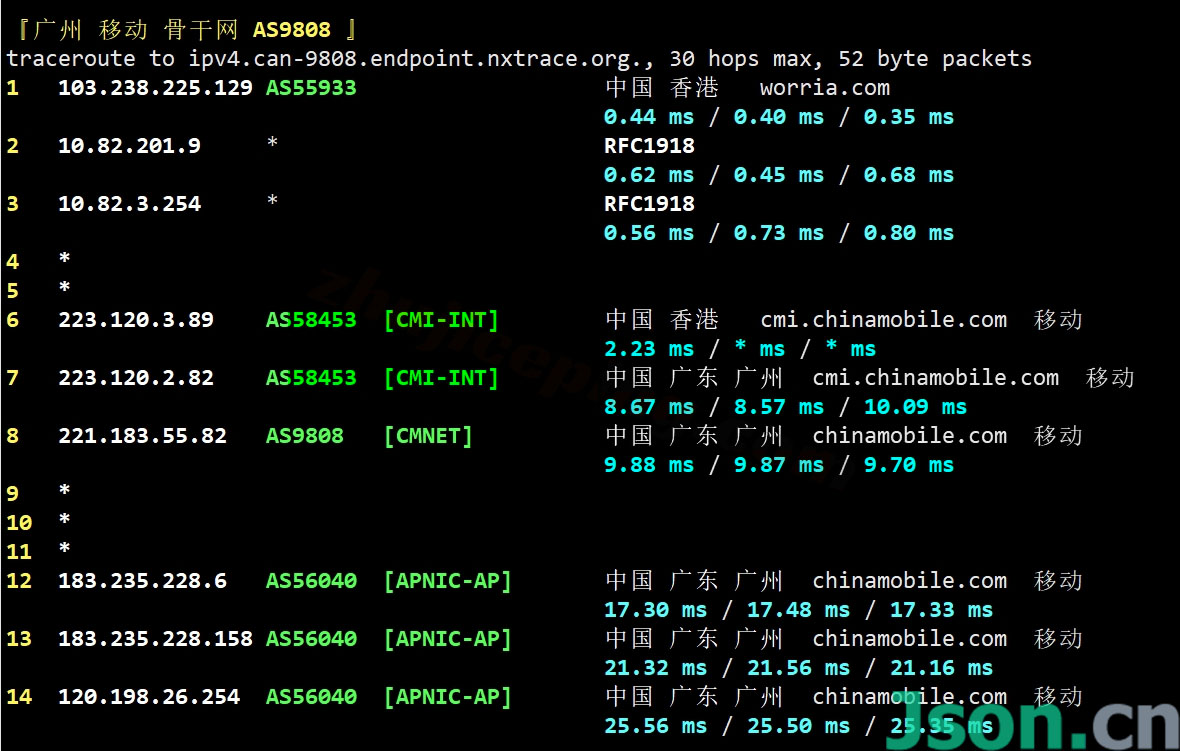1180x751 pixels.
Task: Click IP address 221.183.55.82
Action: tap(142, 436)
